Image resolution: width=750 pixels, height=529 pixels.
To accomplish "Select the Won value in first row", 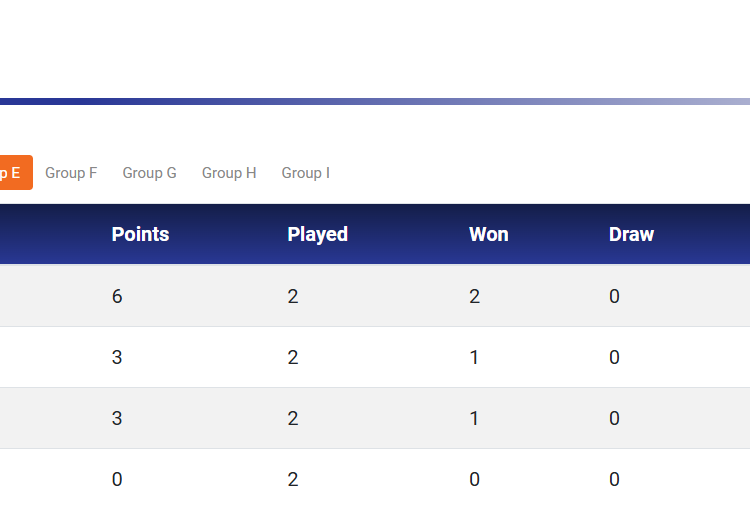I will pos(474,297).
